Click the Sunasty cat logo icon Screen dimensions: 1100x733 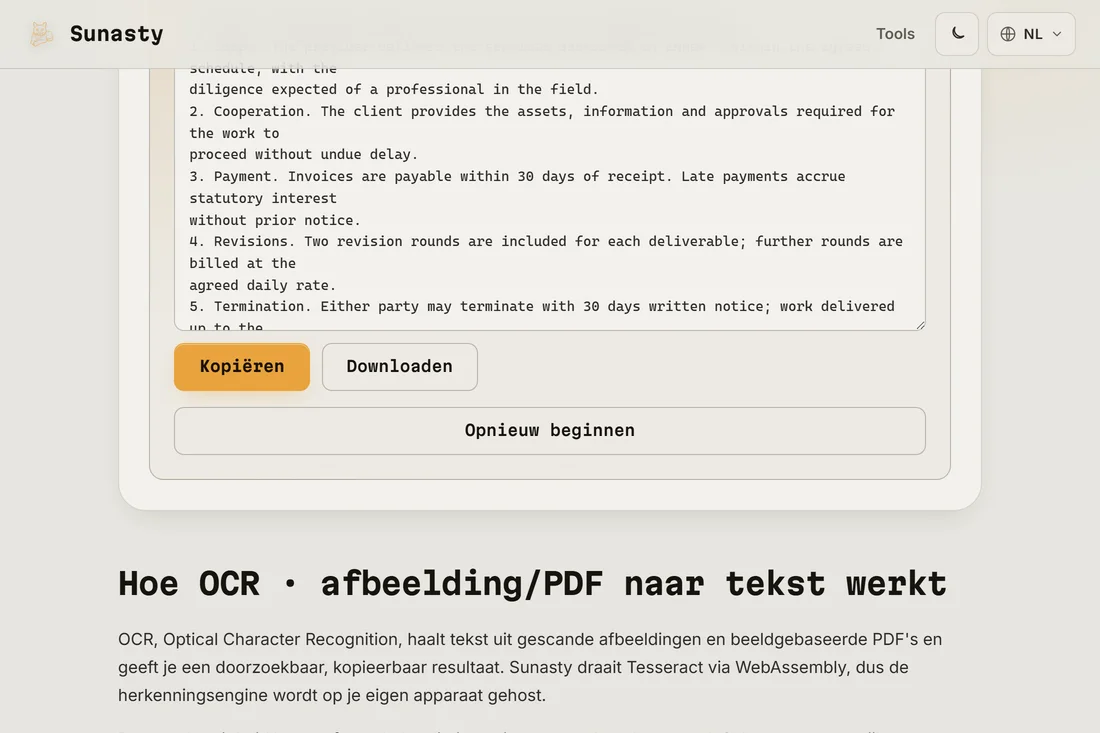41,34
